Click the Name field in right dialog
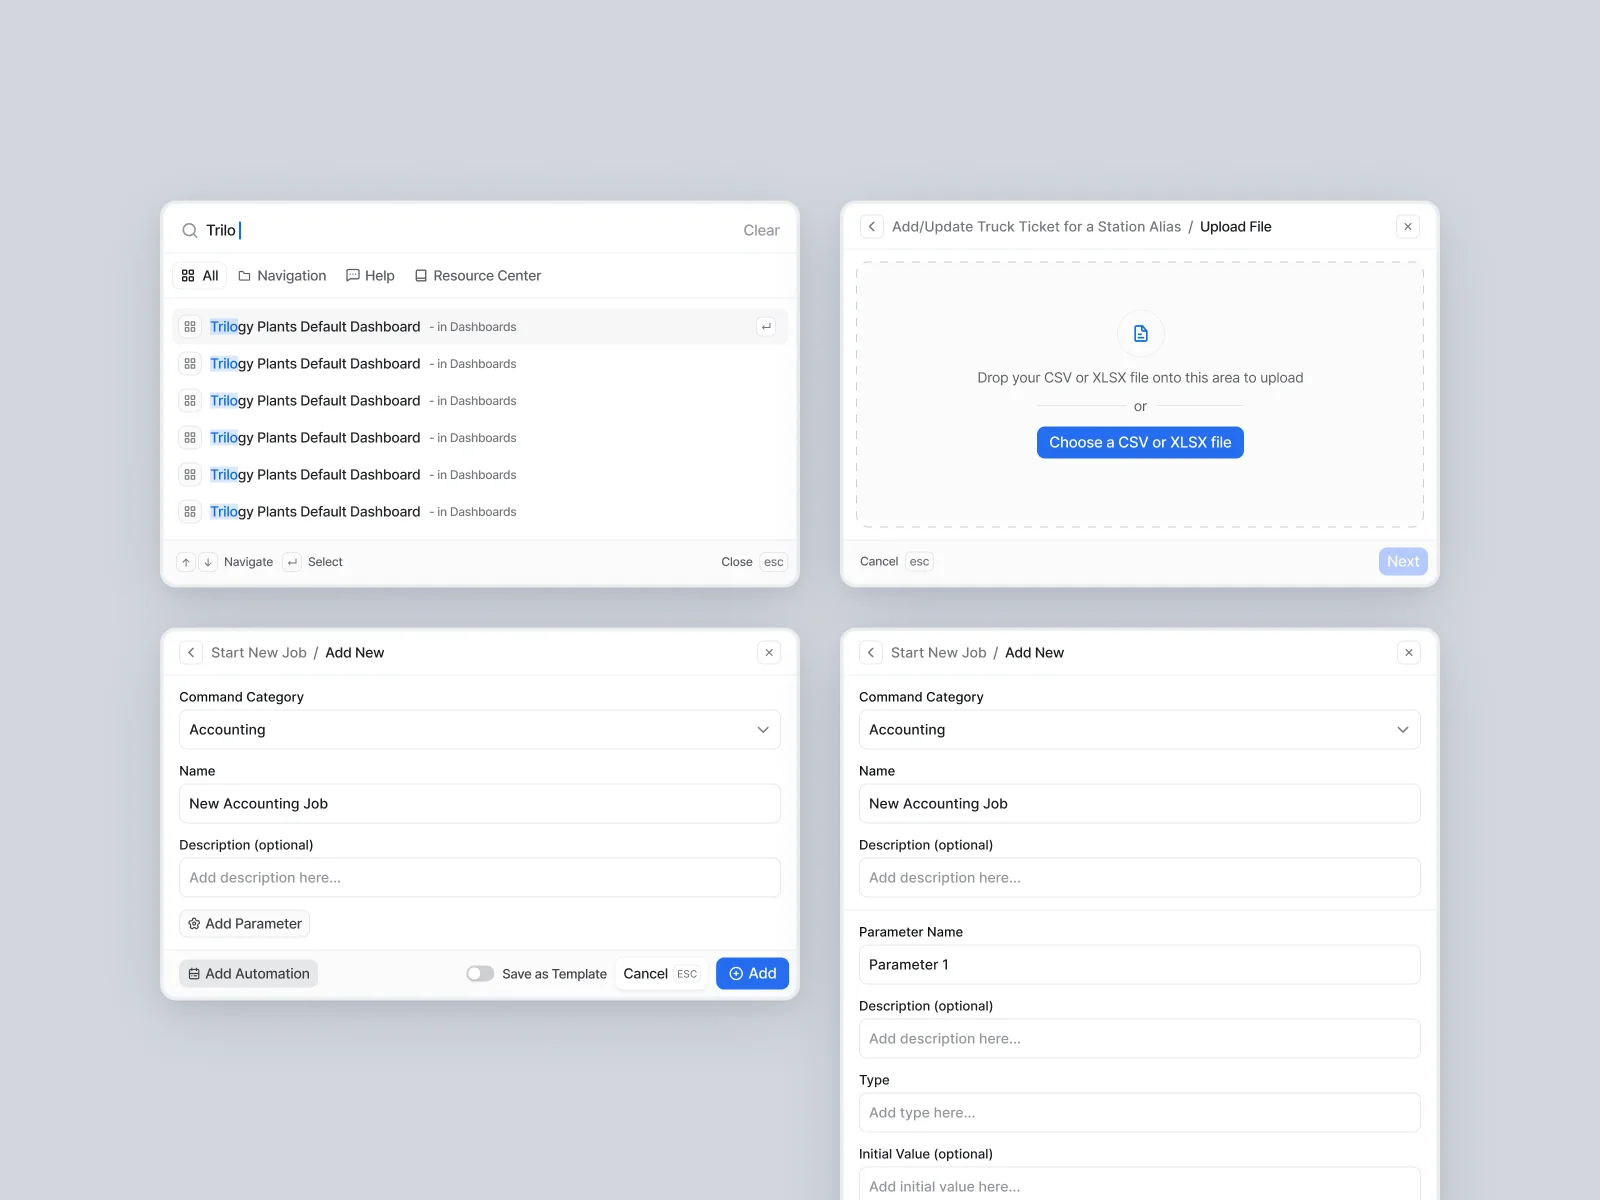The image size is (1600, 1200). (x=1140, y=804)
